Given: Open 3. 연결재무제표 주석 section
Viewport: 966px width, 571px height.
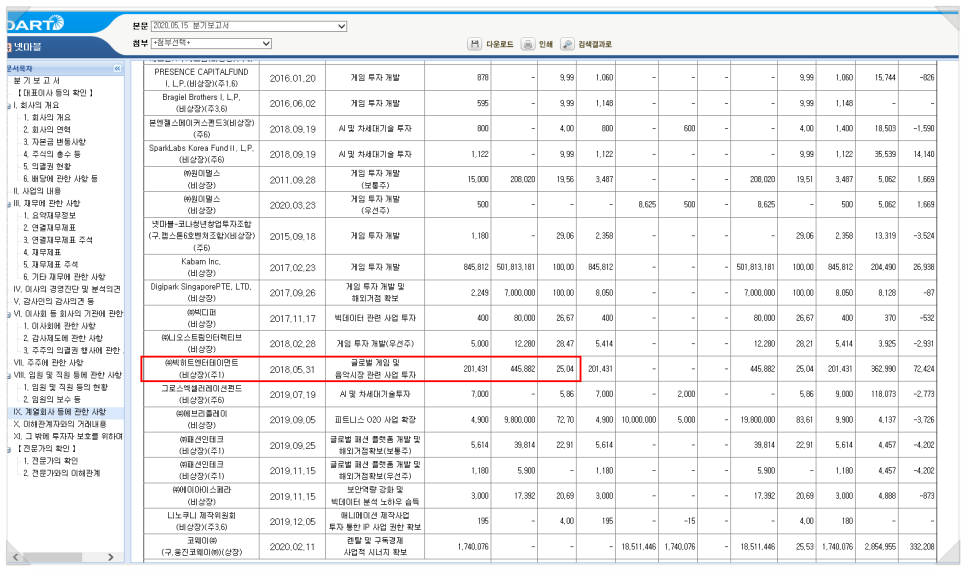Looking at the screenshot, I should [57, 240].
